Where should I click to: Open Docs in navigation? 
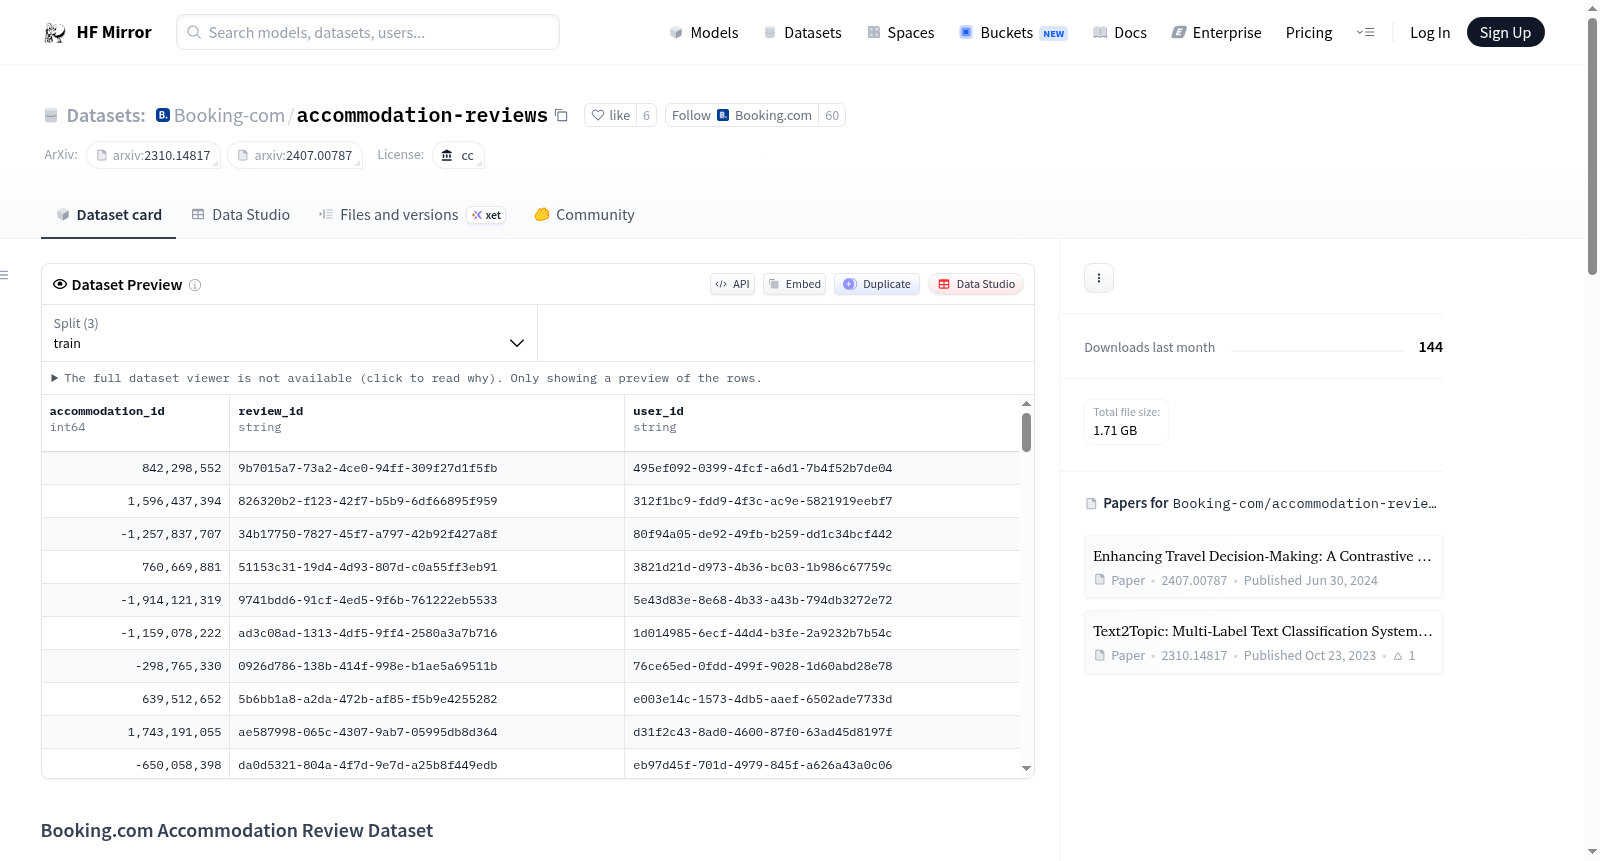[1120, 32]
